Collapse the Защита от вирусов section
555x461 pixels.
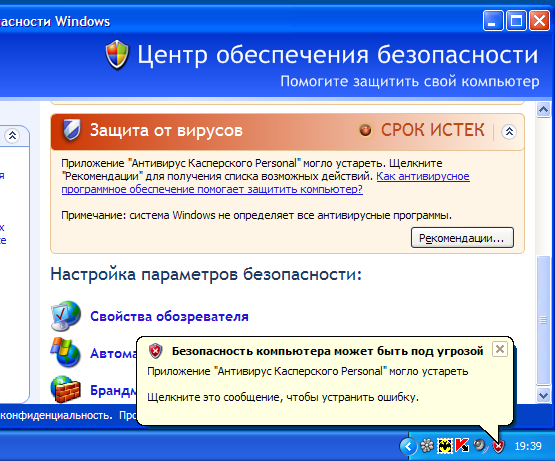(509, 132)
